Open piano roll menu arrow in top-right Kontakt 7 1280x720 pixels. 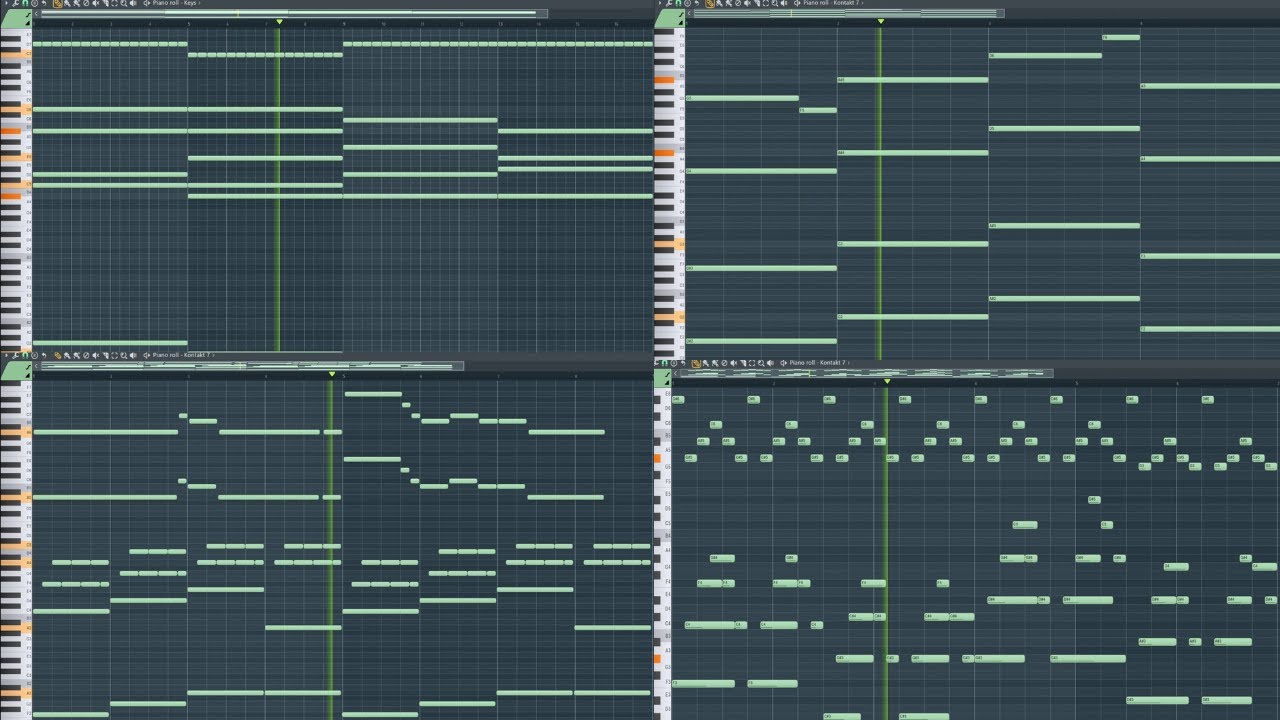point(660,3)
